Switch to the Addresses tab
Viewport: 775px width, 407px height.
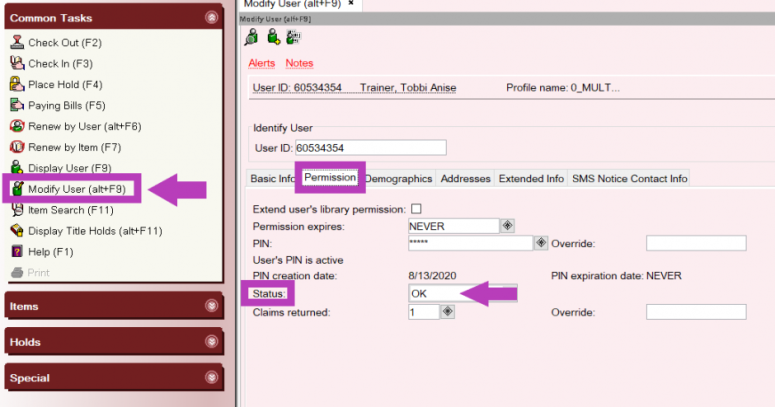465,179
